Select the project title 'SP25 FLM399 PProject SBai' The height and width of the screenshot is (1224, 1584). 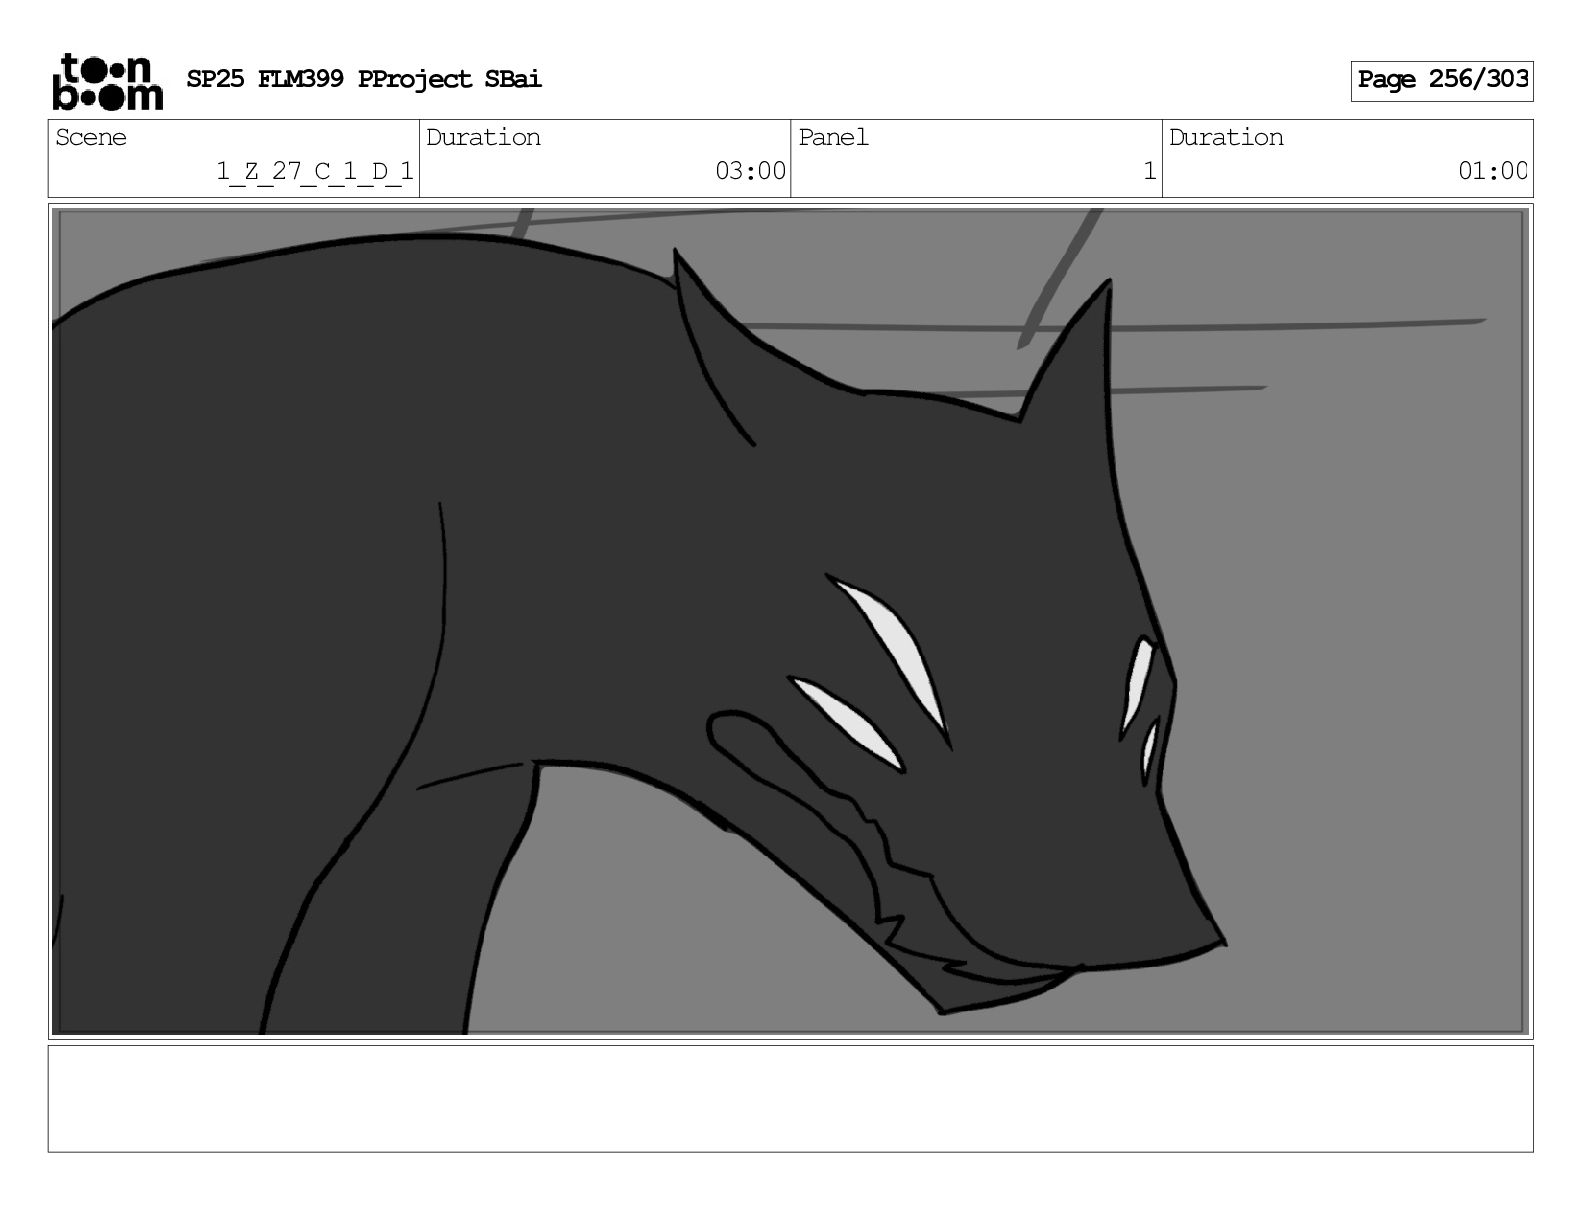tap(364, 79)
